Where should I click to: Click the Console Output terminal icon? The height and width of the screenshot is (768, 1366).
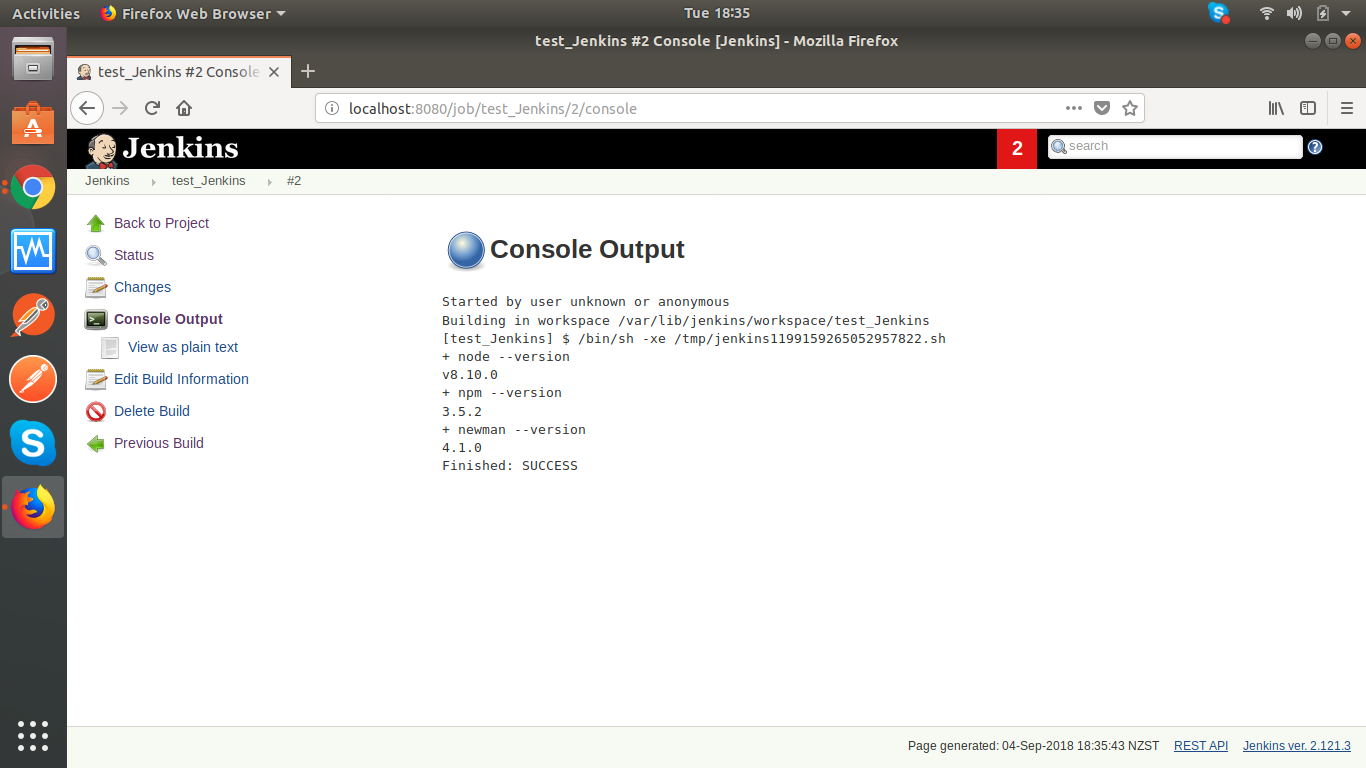coord(96,319)
